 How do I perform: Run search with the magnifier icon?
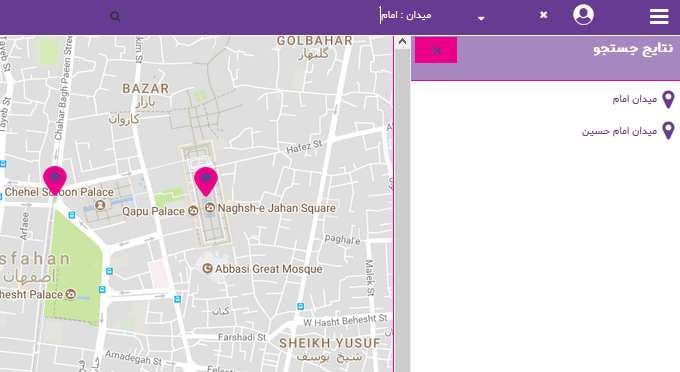click(x=115, y=16)
